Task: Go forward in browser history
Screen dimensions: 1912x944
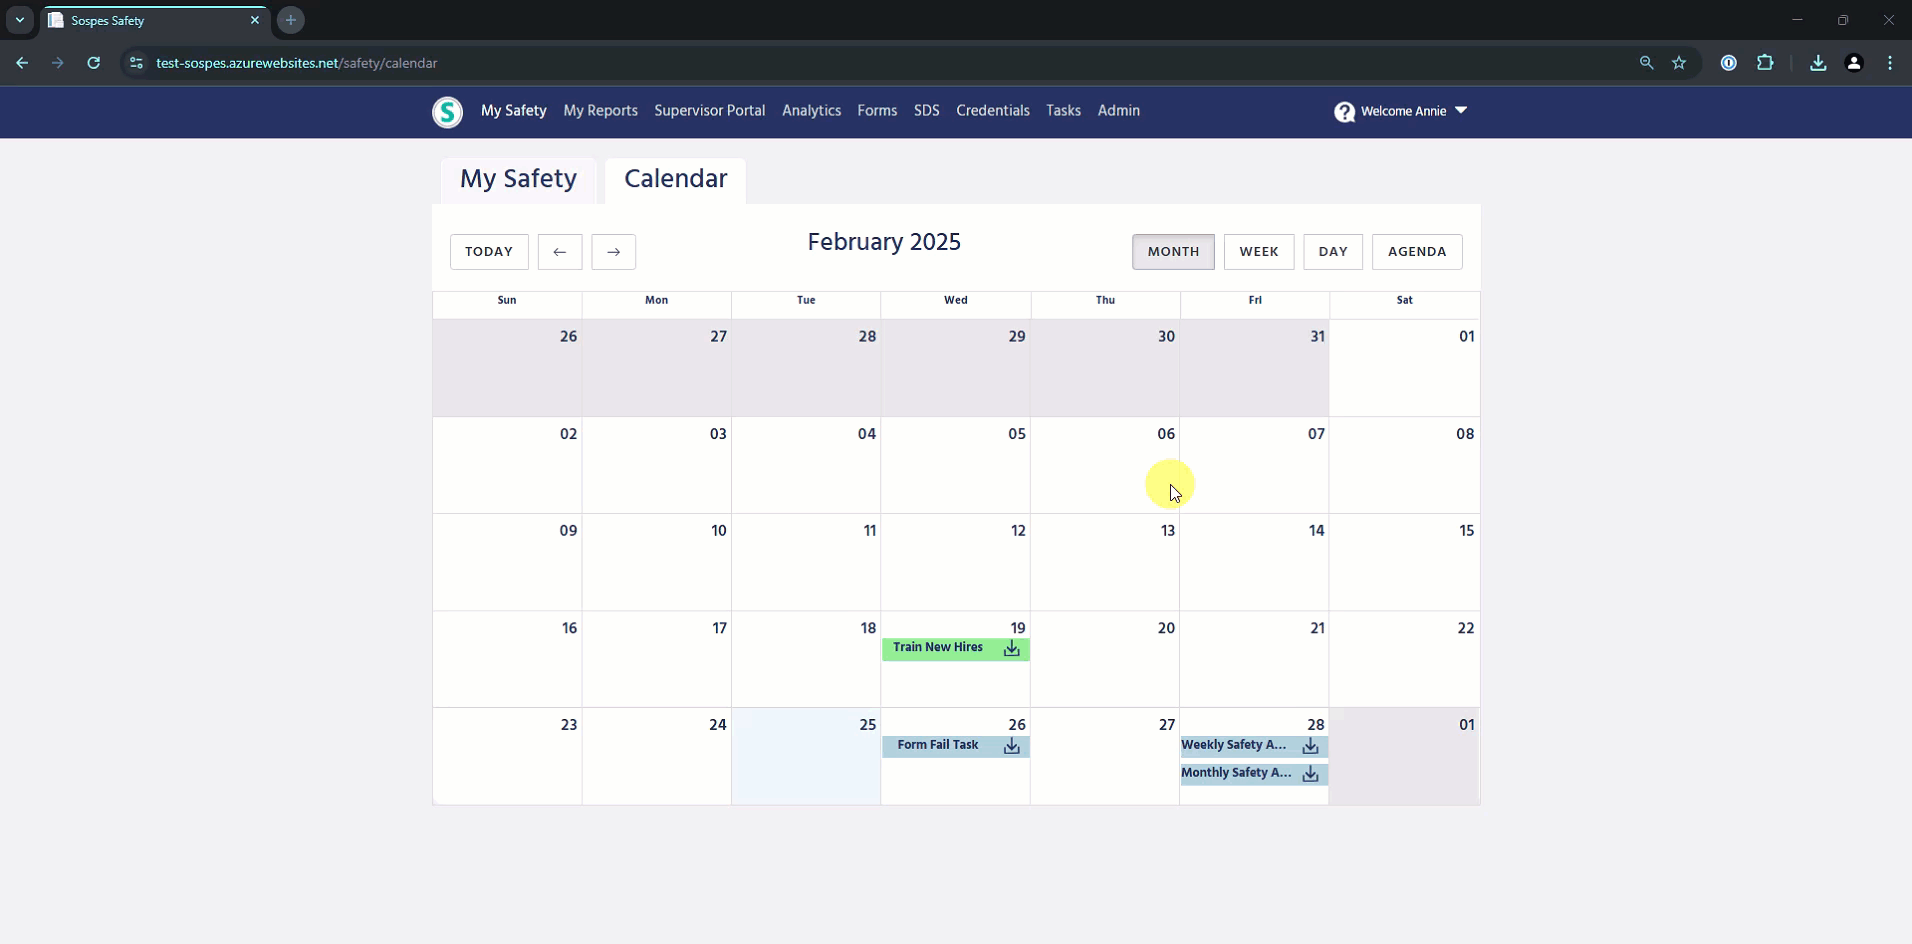Action: 57,63
